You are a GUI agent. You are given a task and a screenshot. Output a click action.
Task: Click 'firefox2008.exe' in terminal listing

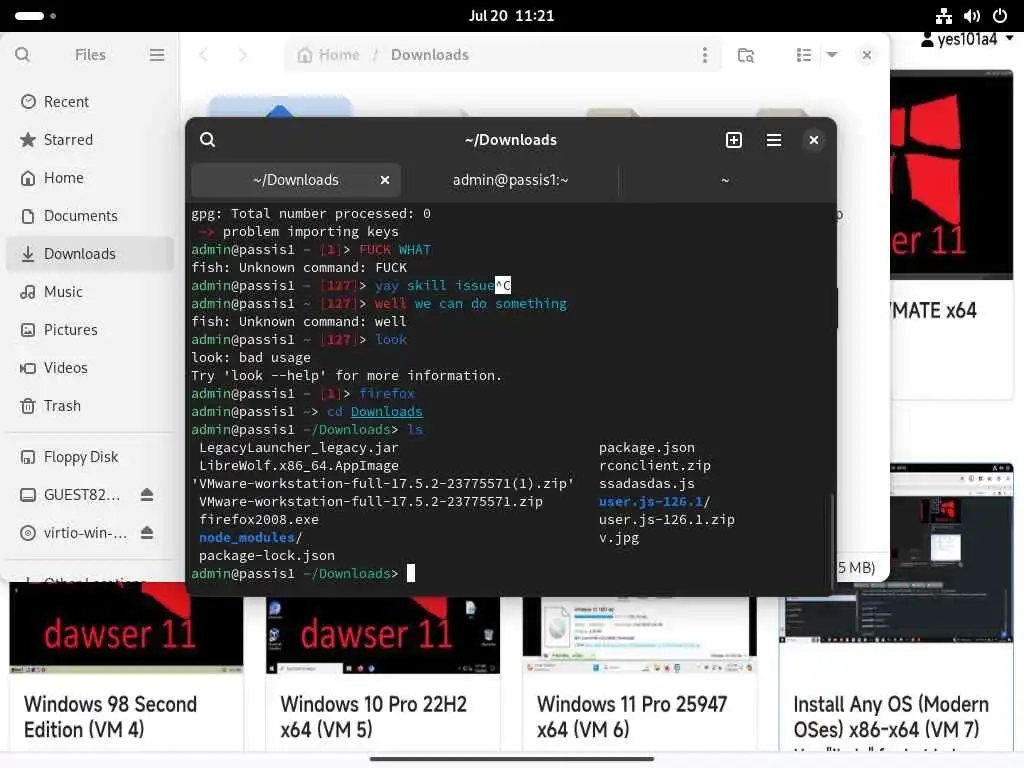coord(259,520)
